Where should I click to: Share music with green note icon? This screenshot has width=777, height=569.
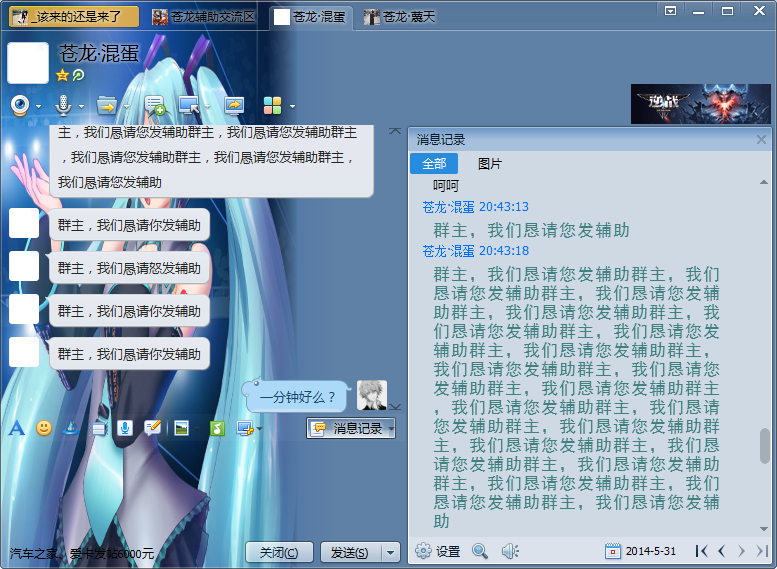pyautogui.click(x=218, y=428)
